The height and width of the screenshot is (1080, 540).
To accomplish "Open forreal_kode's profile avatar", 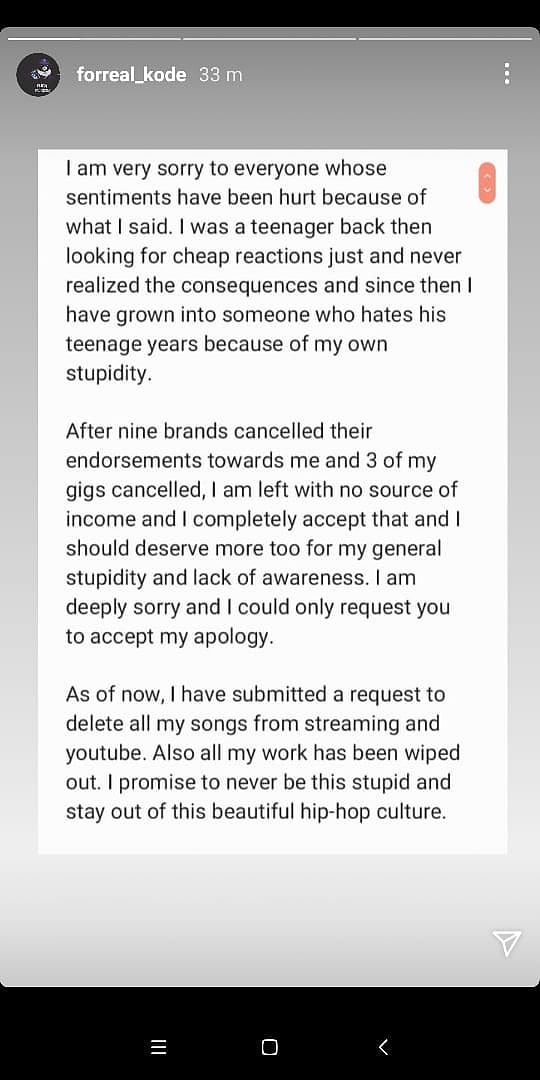I will [39, 74].
